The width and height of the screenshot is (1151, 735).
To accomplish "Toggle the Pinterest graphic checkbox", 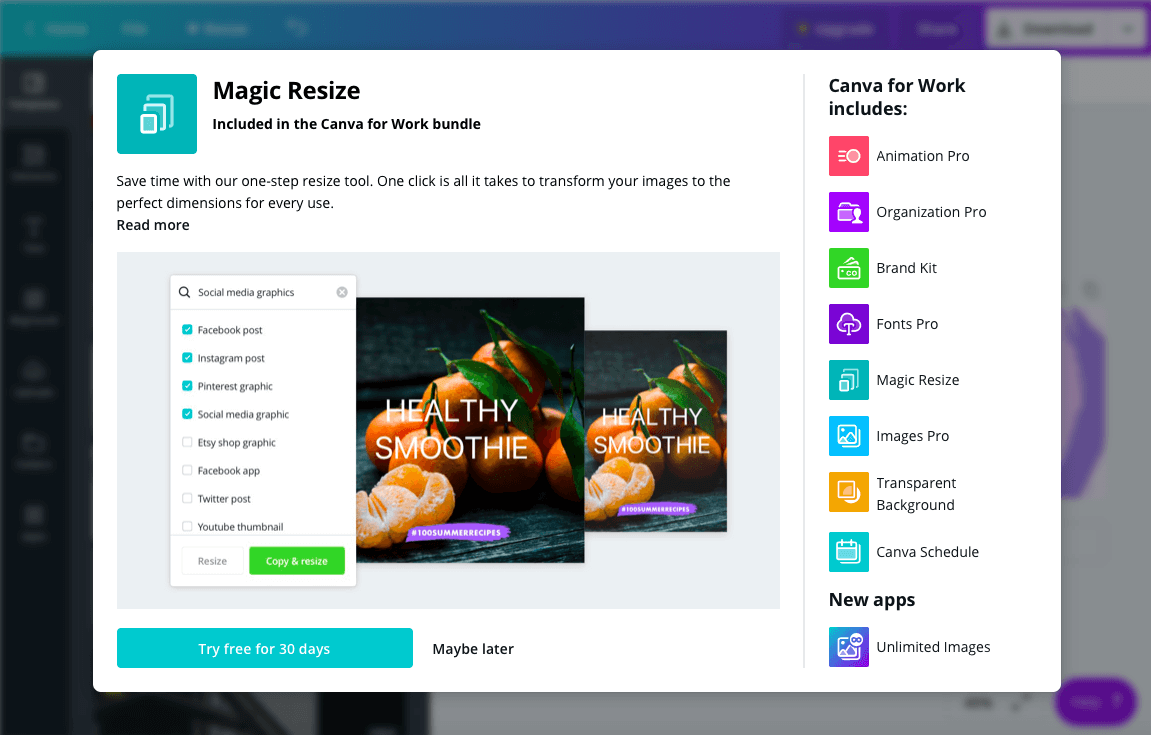I will point(187,385).
